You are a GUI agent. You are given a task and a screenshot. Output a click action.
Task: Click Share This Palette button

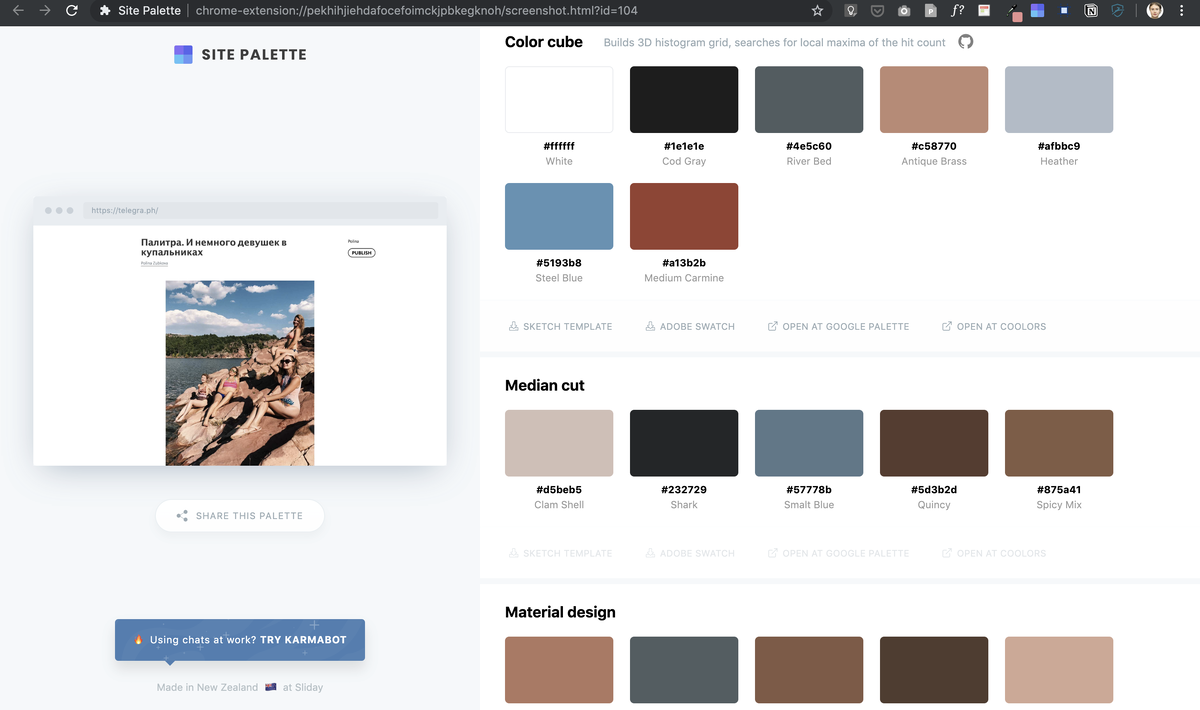click(x=240, y=516)
